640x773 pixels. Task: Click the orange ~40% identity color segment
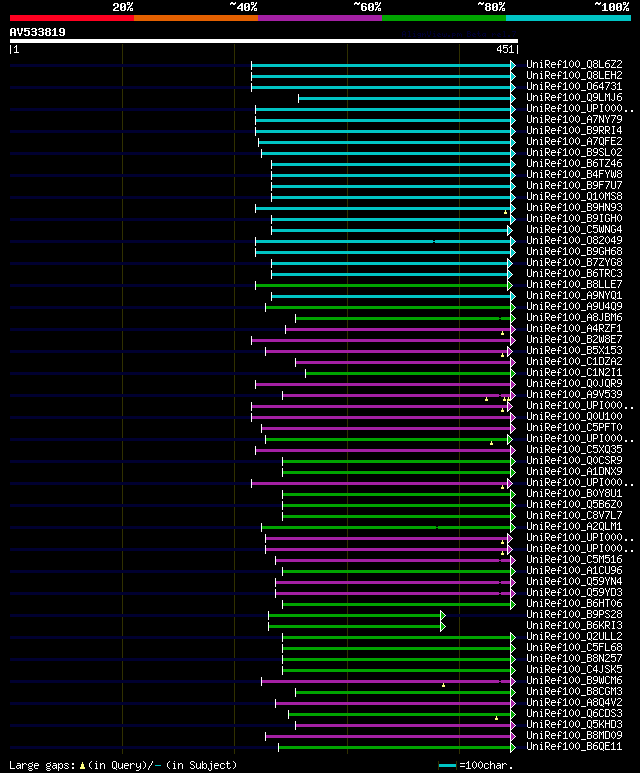point(196,18)
